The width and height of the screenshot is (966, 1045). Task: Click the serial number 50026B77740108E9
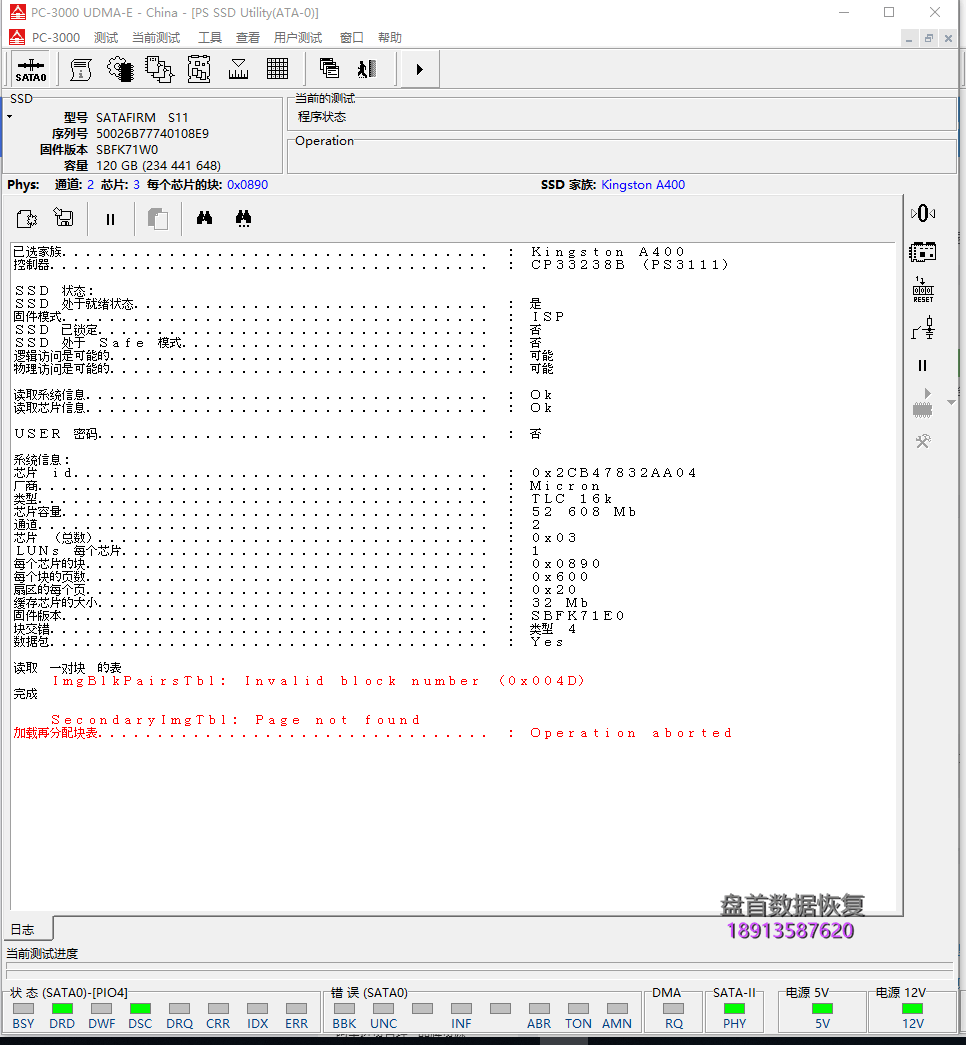tap(152, 133)
